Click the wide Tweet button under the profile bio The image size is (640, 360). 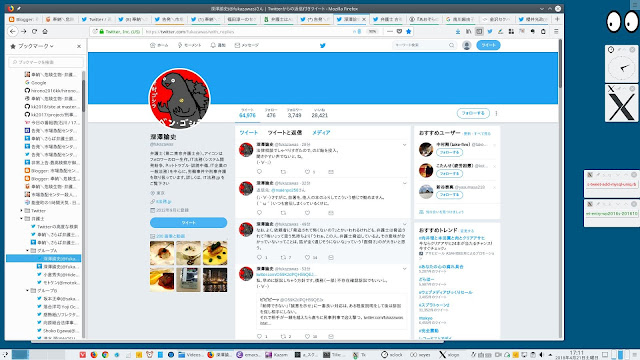pos(189,222)
